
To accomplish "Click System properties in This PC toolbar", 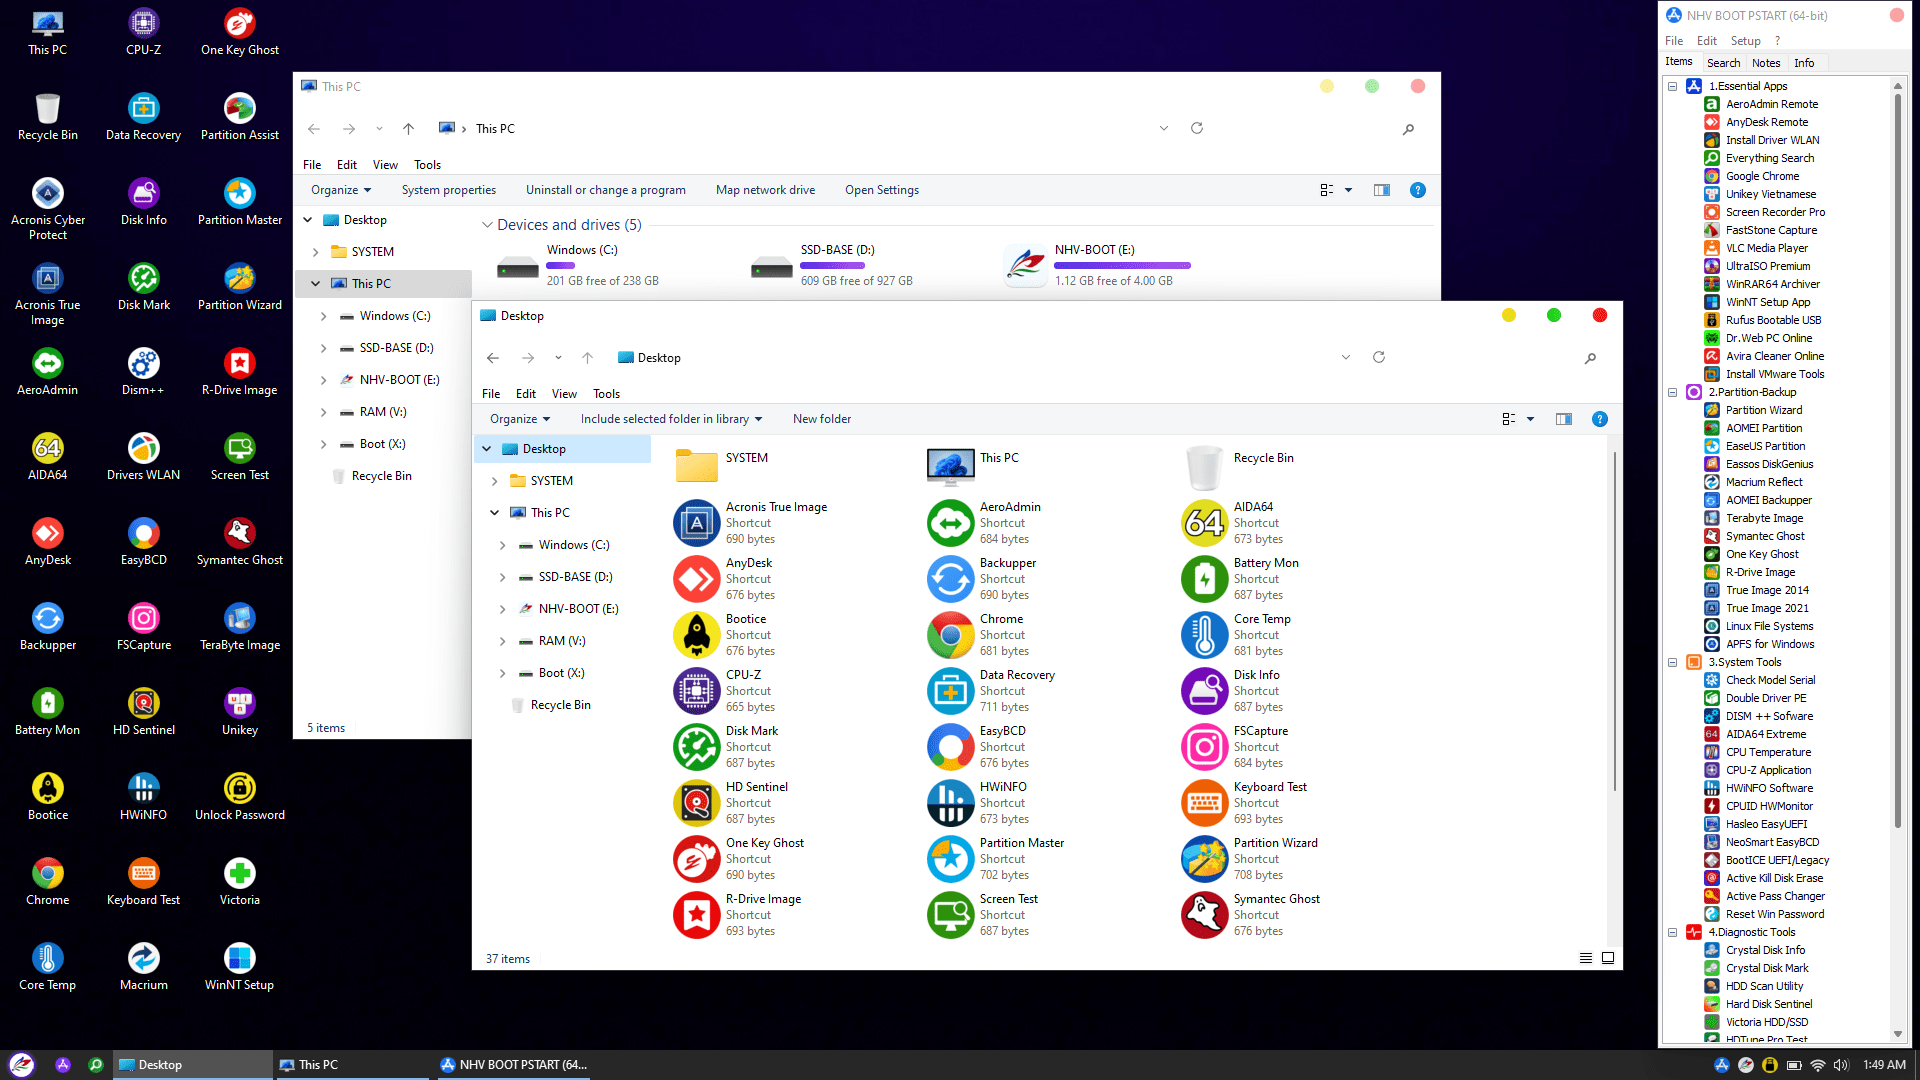I will coord(449,190).
